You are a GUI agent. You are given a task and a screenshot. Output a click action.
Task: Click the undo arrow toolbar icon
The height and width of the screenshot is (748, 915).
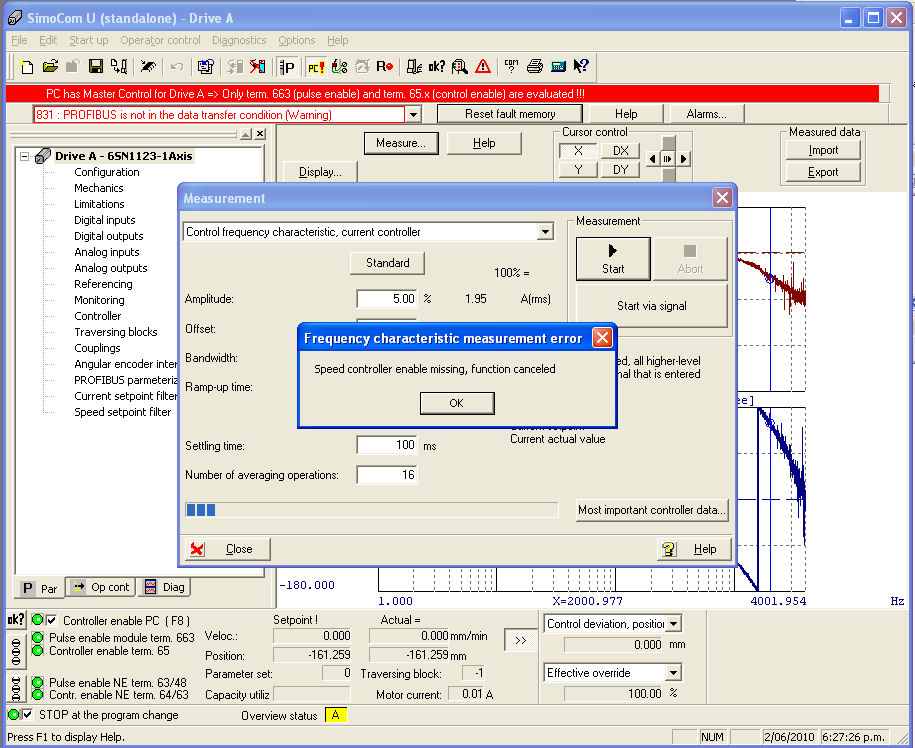(x=176, y=67)
